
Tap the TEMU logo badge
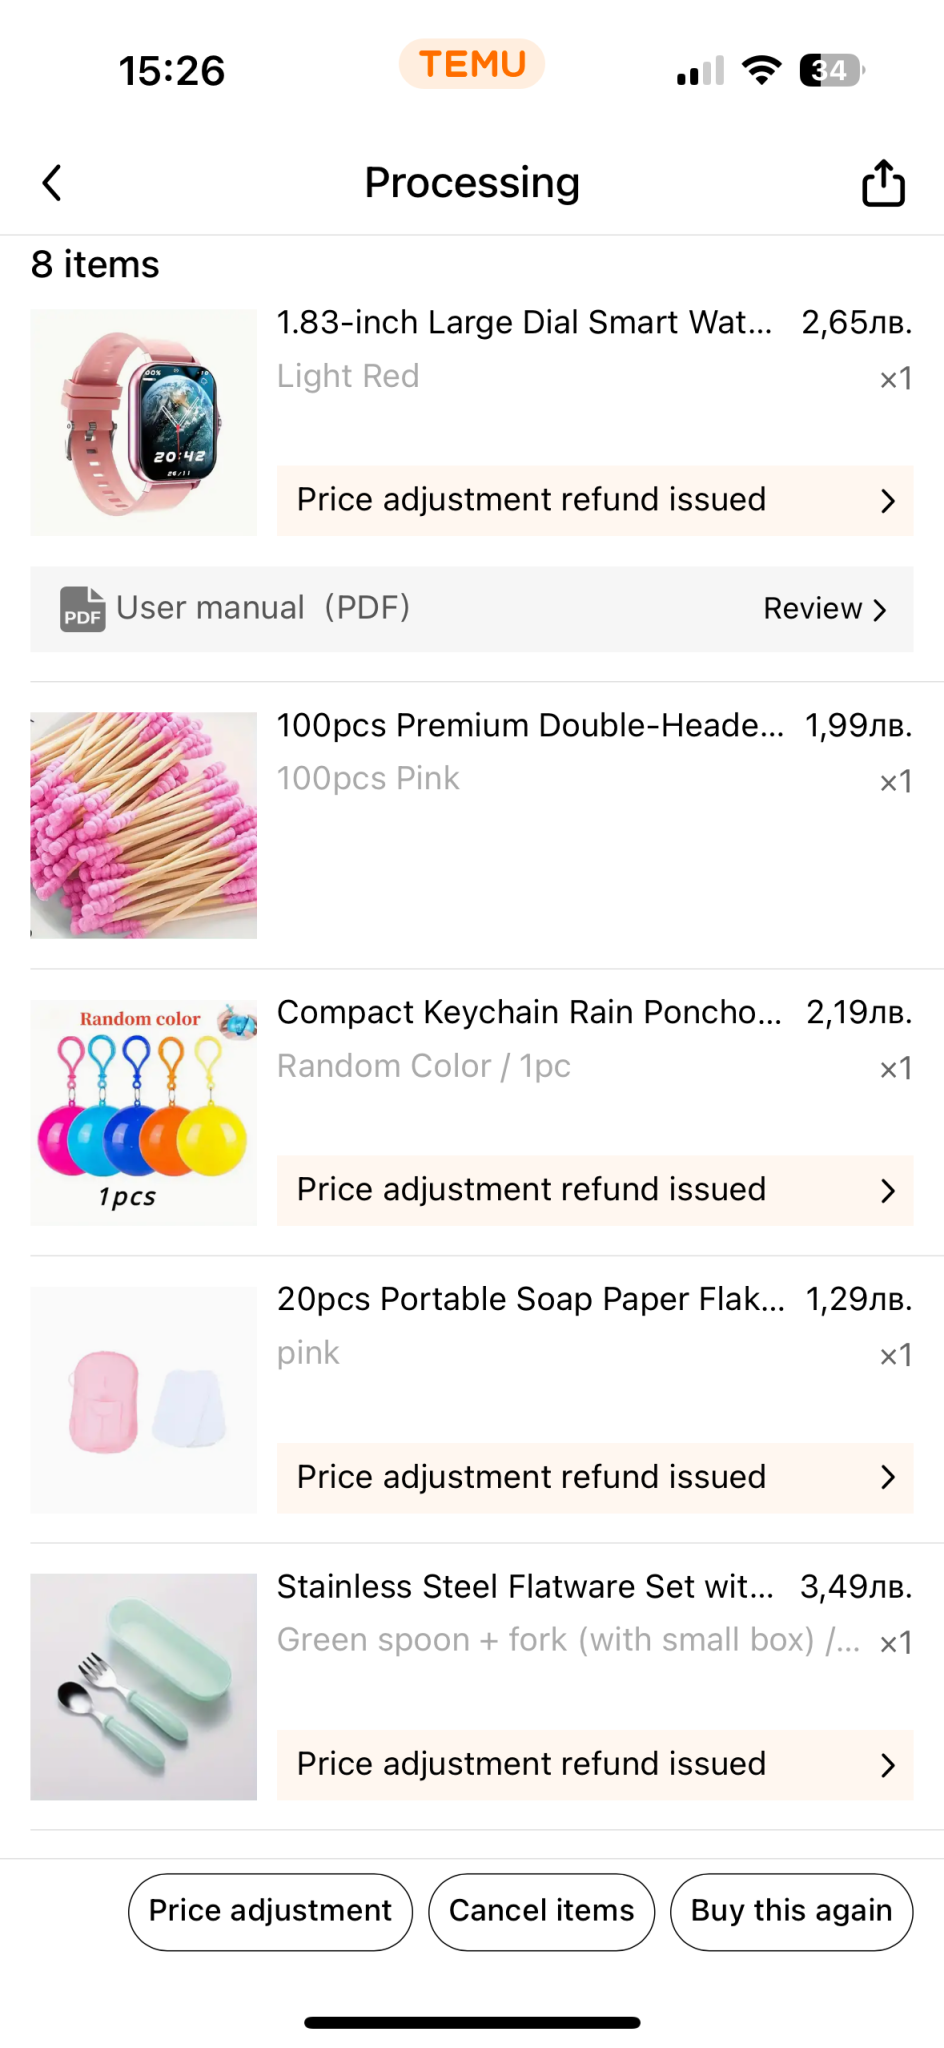472,64
